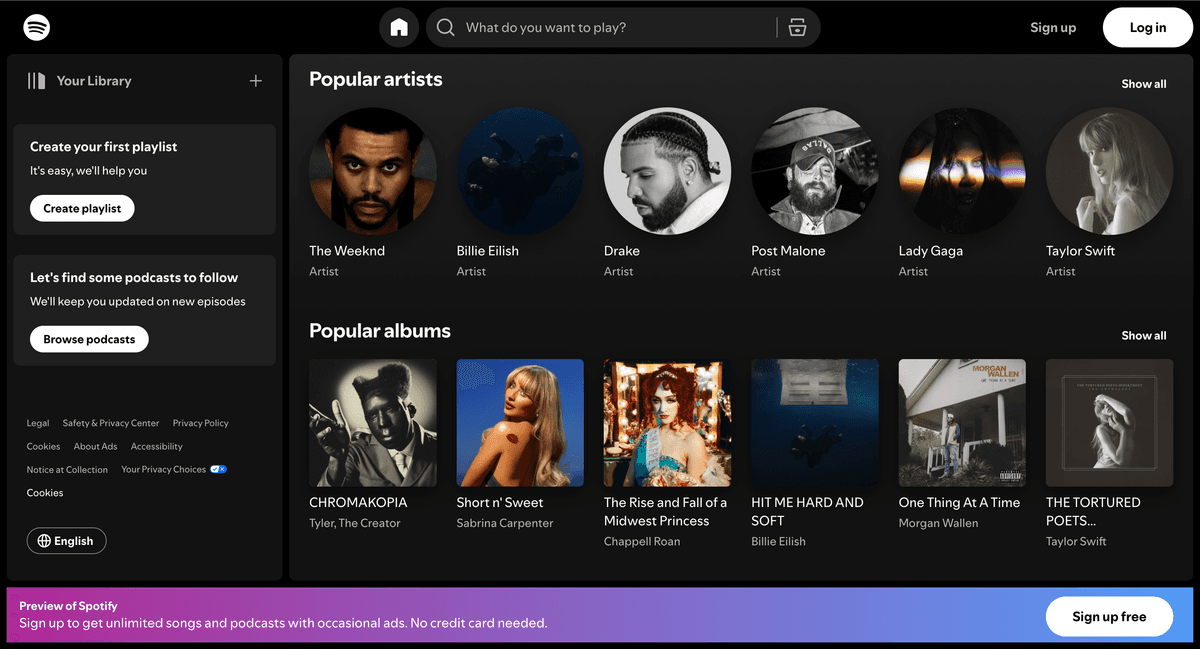Click the Spotify logo
This screenshot has height=649, width=1200.
point(37,27)
